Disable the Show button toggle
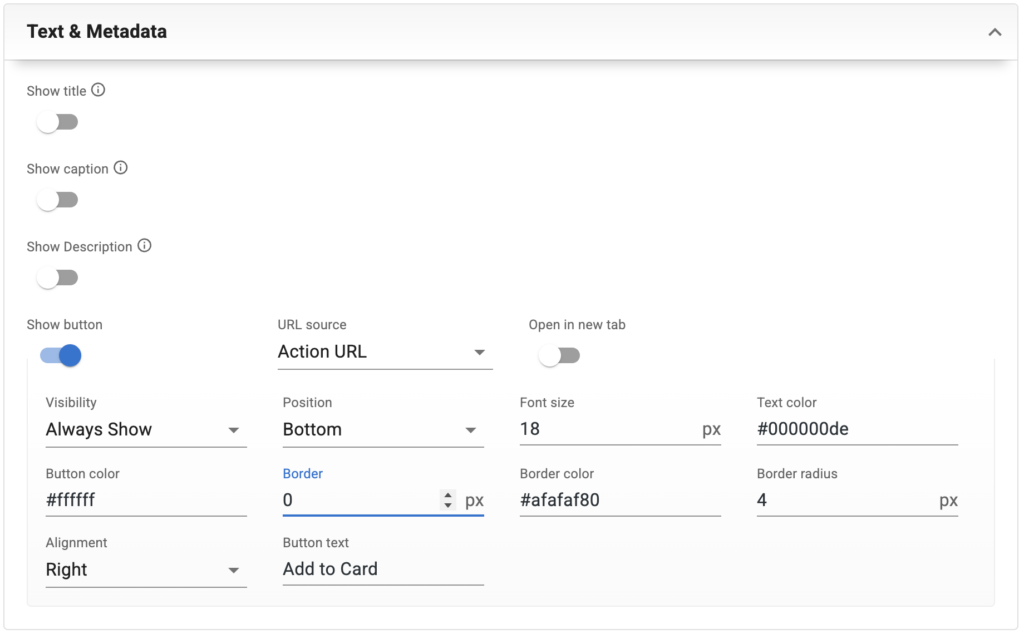 tap(60, 355)
